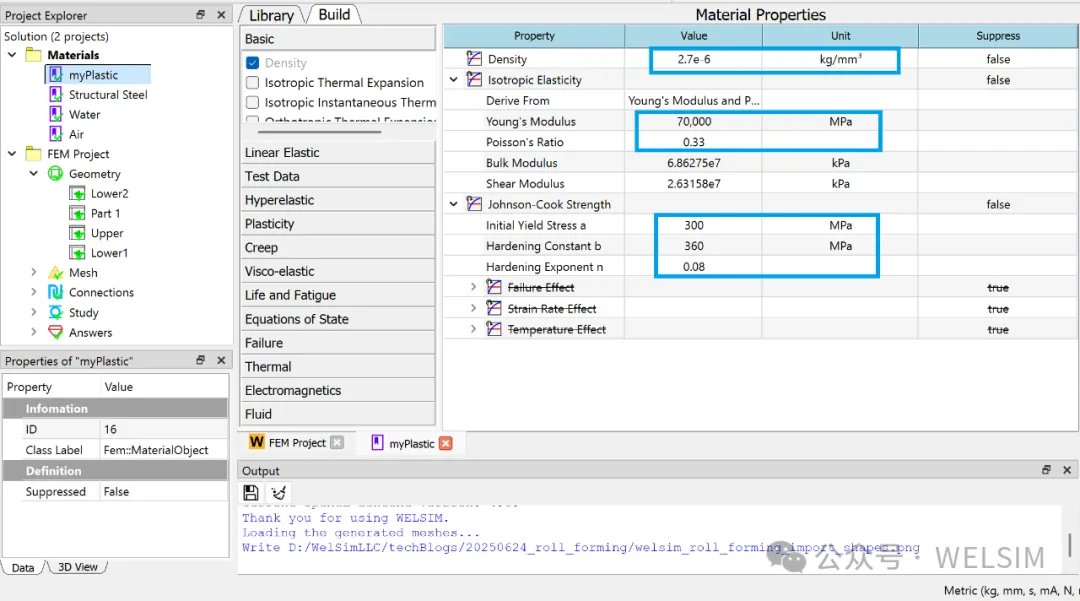Image resolution: width=1080 pixels, height=601 pixels.
Task: Click the Young's Modulus value 70,000
Action: (694, 121)
